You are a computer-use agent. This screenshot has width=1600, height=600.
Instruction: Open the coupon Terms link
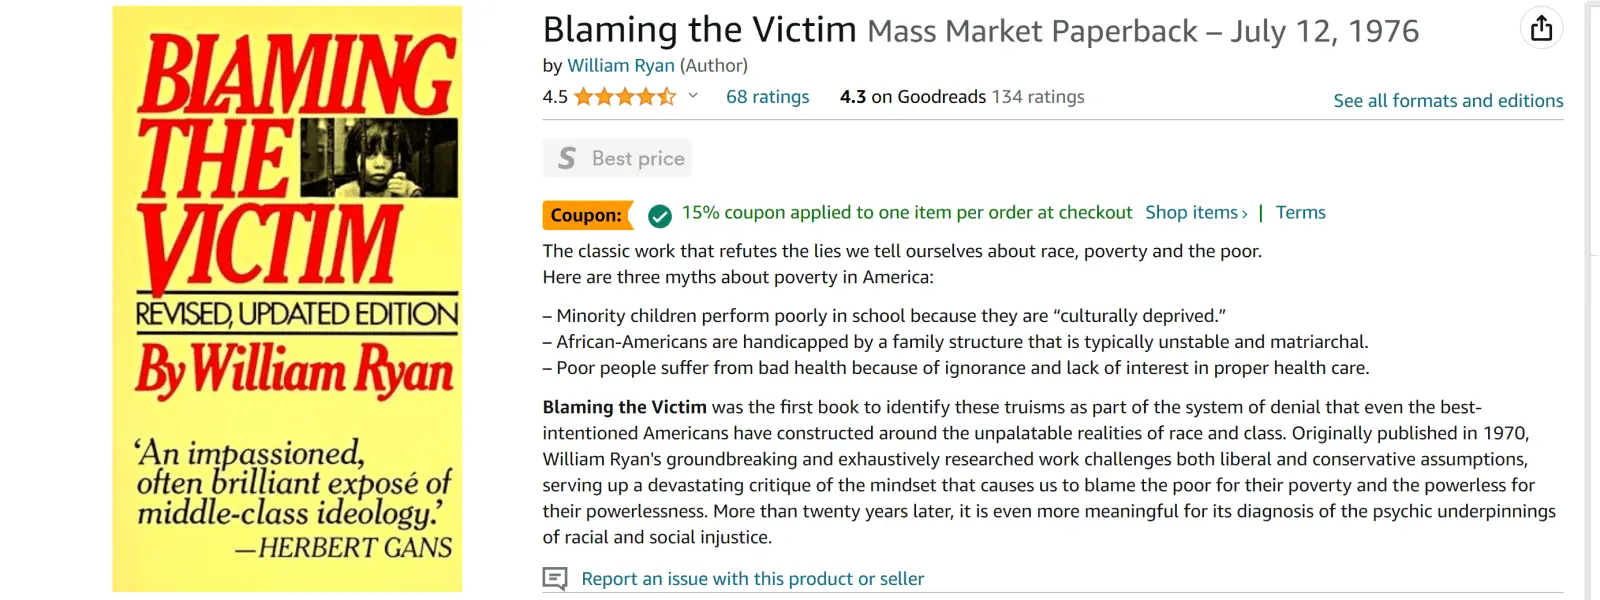1300,213
